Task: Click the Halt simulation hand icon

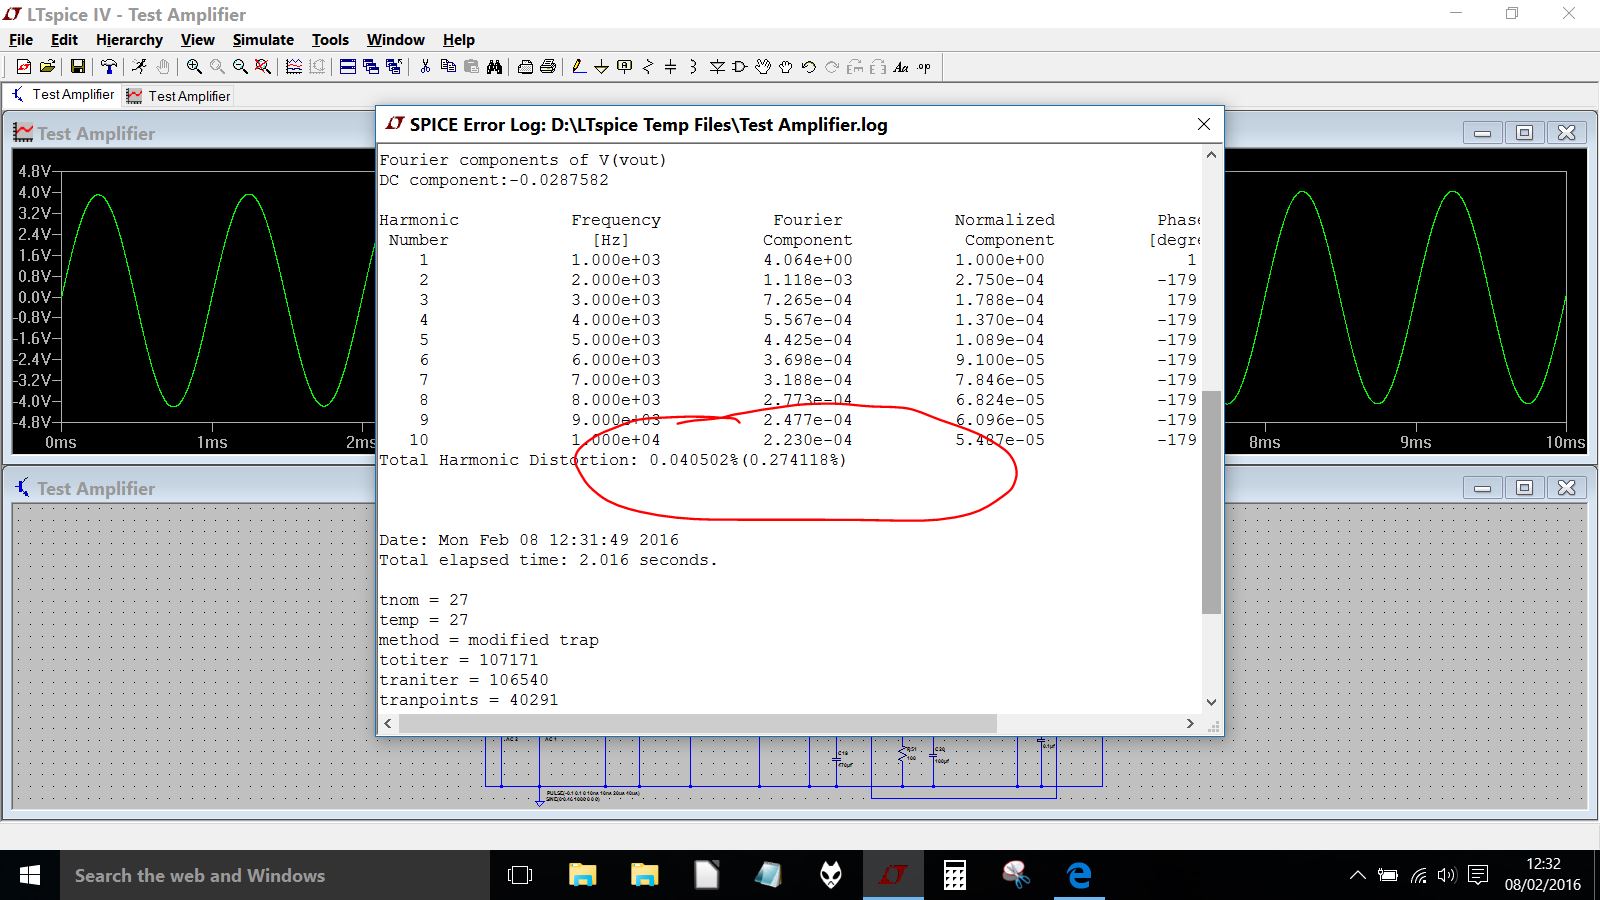Action: 163,67
